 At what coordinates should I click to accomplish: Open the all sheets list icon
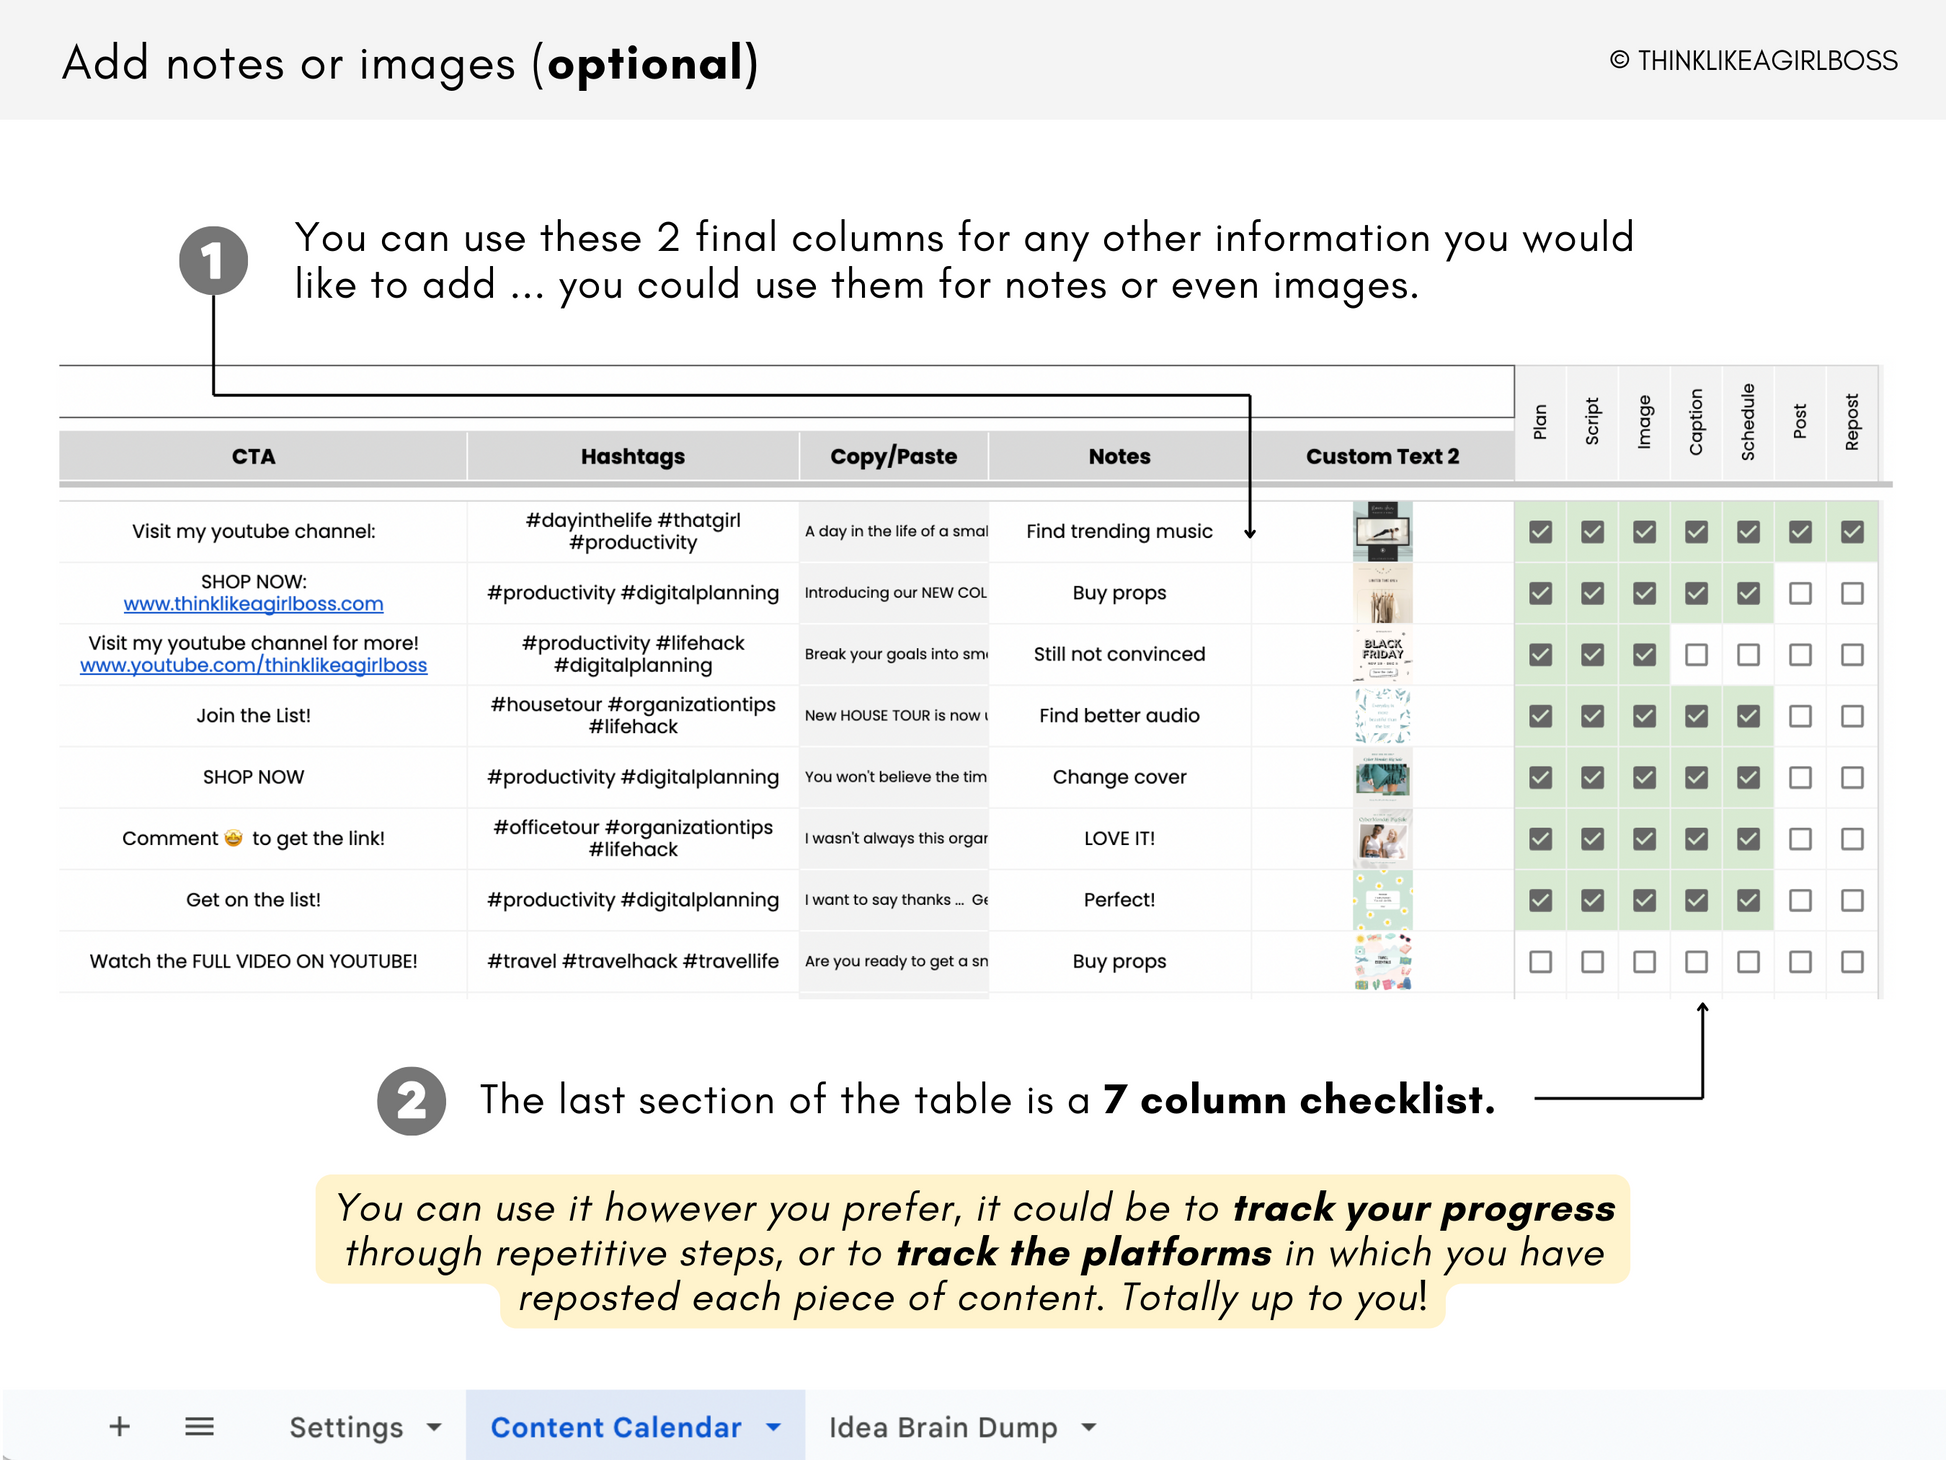pyautogui.click(x=199, y=1426)
